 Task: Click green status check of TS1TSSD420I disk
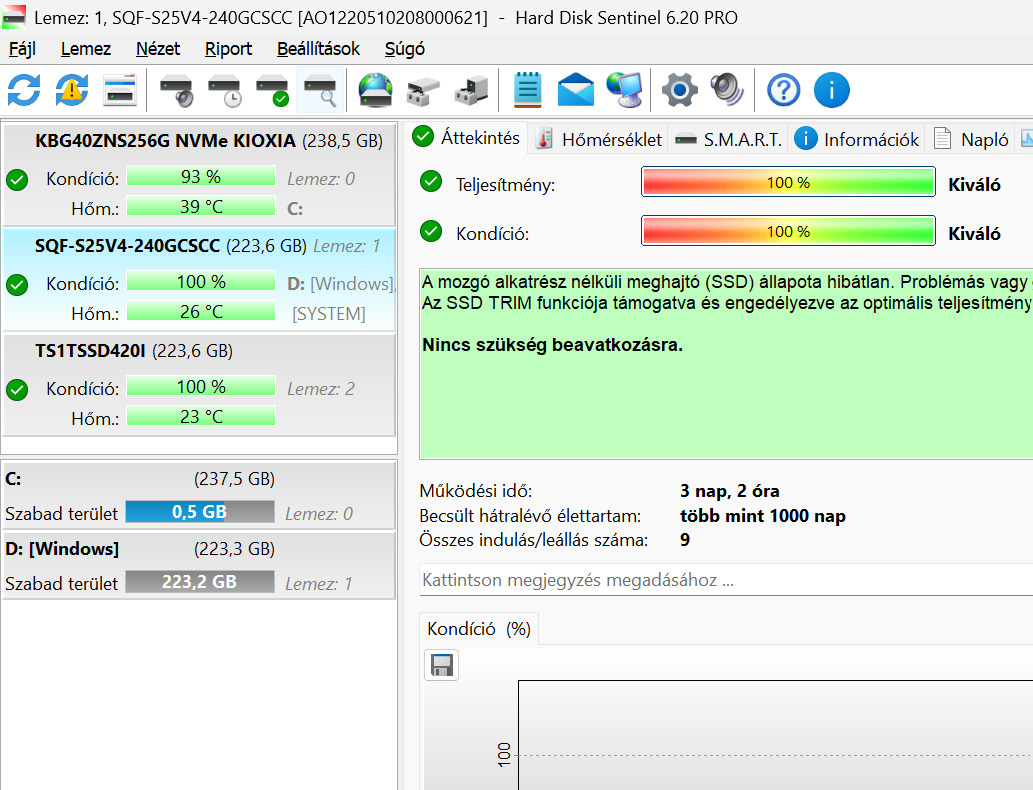pyautogui.click(x=17, y=390)
